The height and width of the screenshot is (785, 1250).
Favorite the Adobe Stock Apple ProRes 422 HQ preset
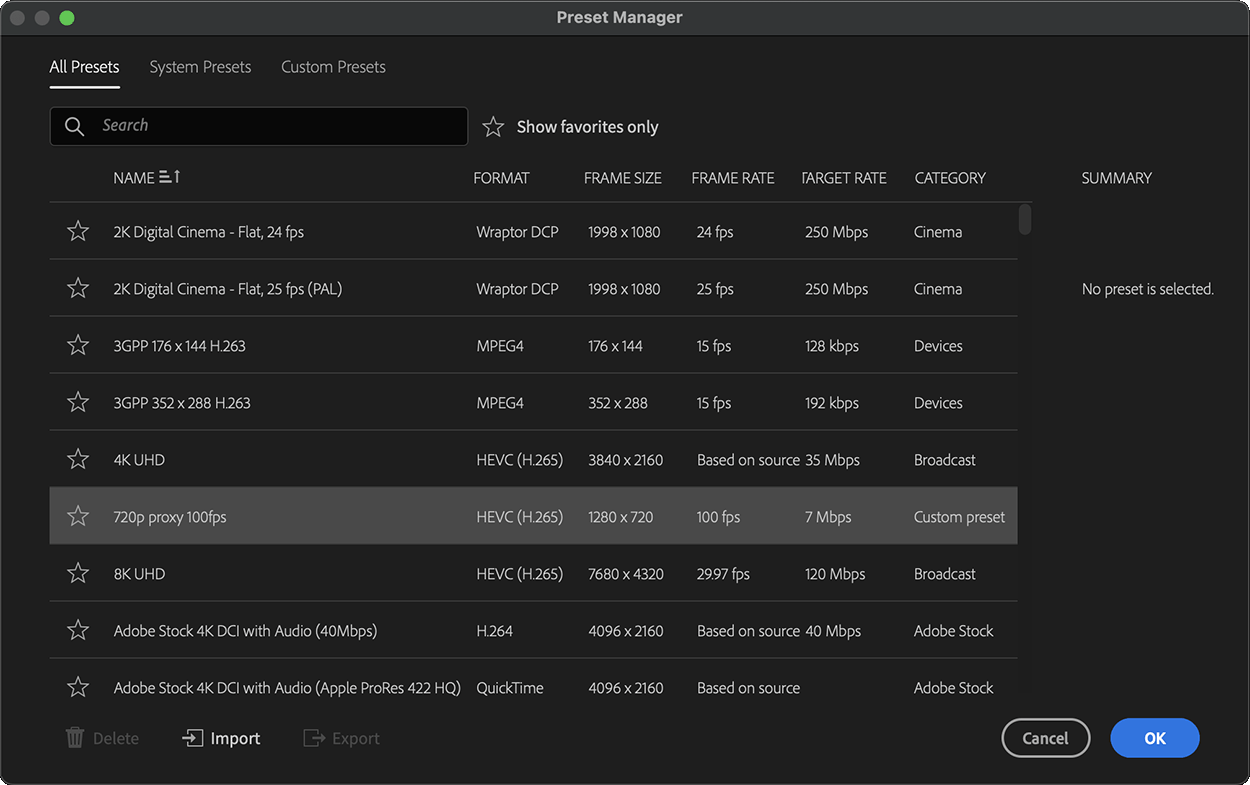tap(78, 687)
